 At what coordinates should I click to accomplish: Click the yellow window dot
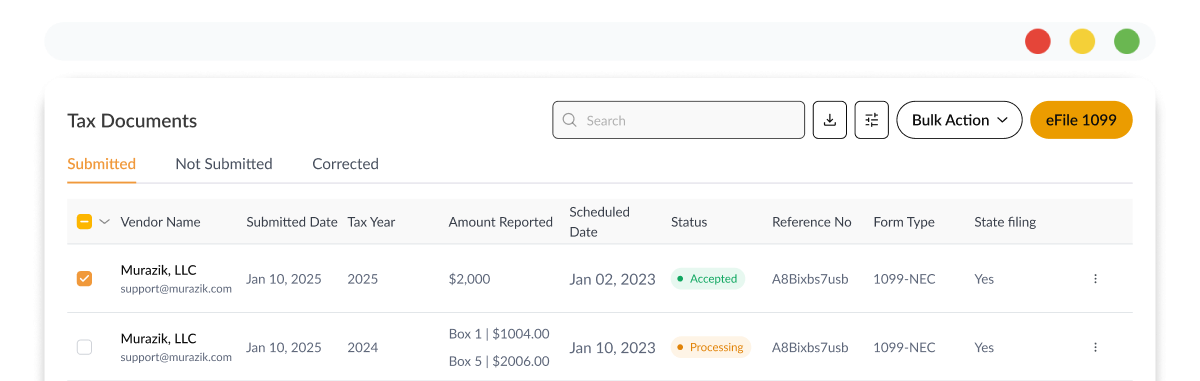coord(1082,41)
